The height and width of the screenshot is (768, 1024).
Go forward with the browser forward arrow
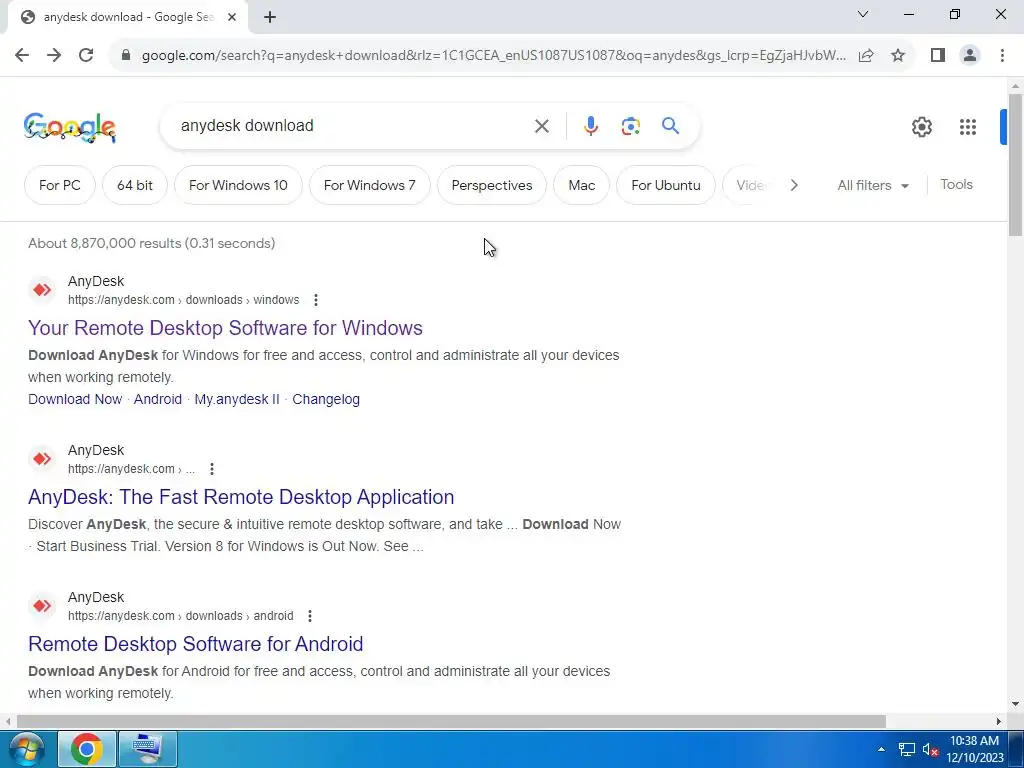54,55
